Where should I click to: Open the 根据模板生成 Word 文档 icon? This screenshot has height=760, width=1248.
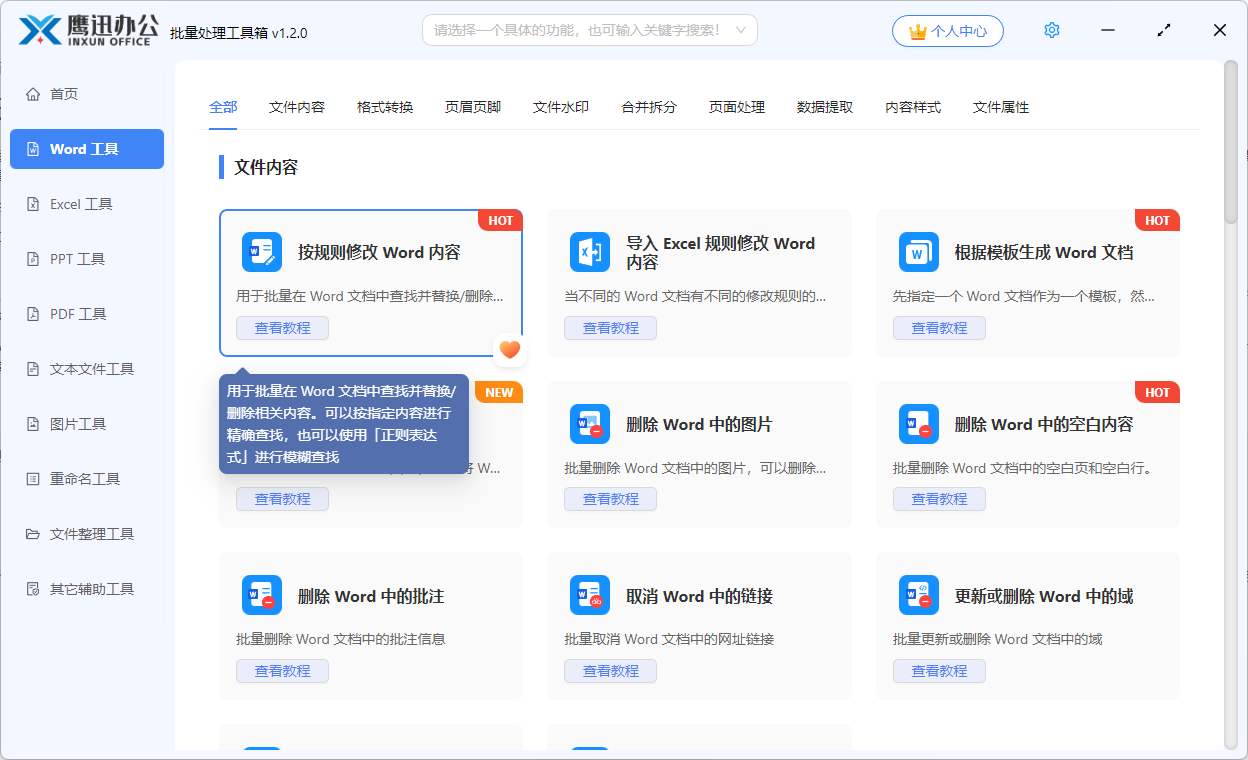[918, 252]
